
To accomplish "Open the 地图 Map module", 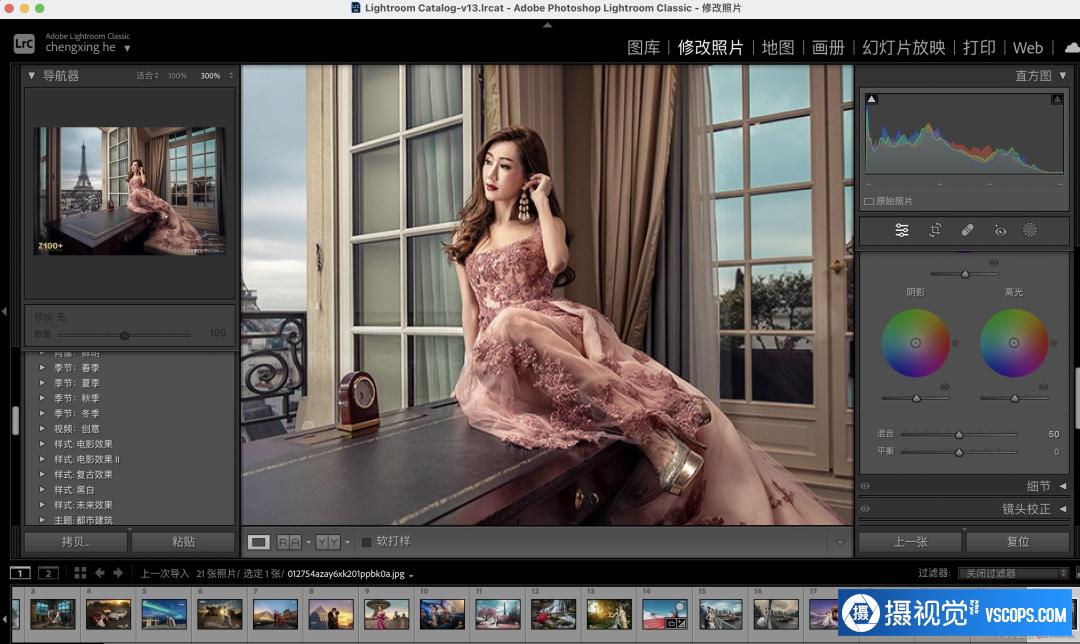I will coord(778,48).
